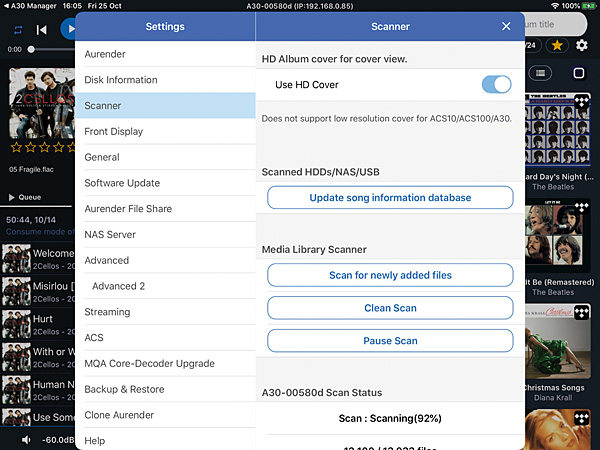
Task: Select the Human N... track in queue
Action: click(x=38, y=390)
